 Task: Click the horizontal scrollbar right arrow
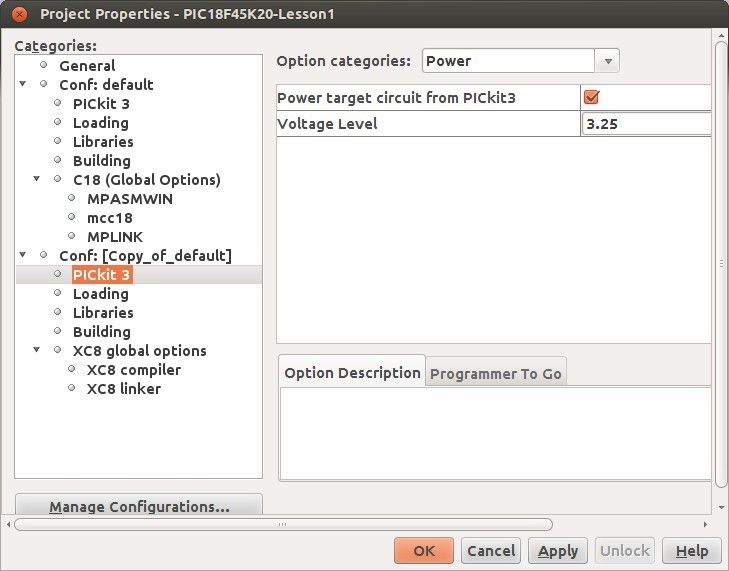coord(706,525)
